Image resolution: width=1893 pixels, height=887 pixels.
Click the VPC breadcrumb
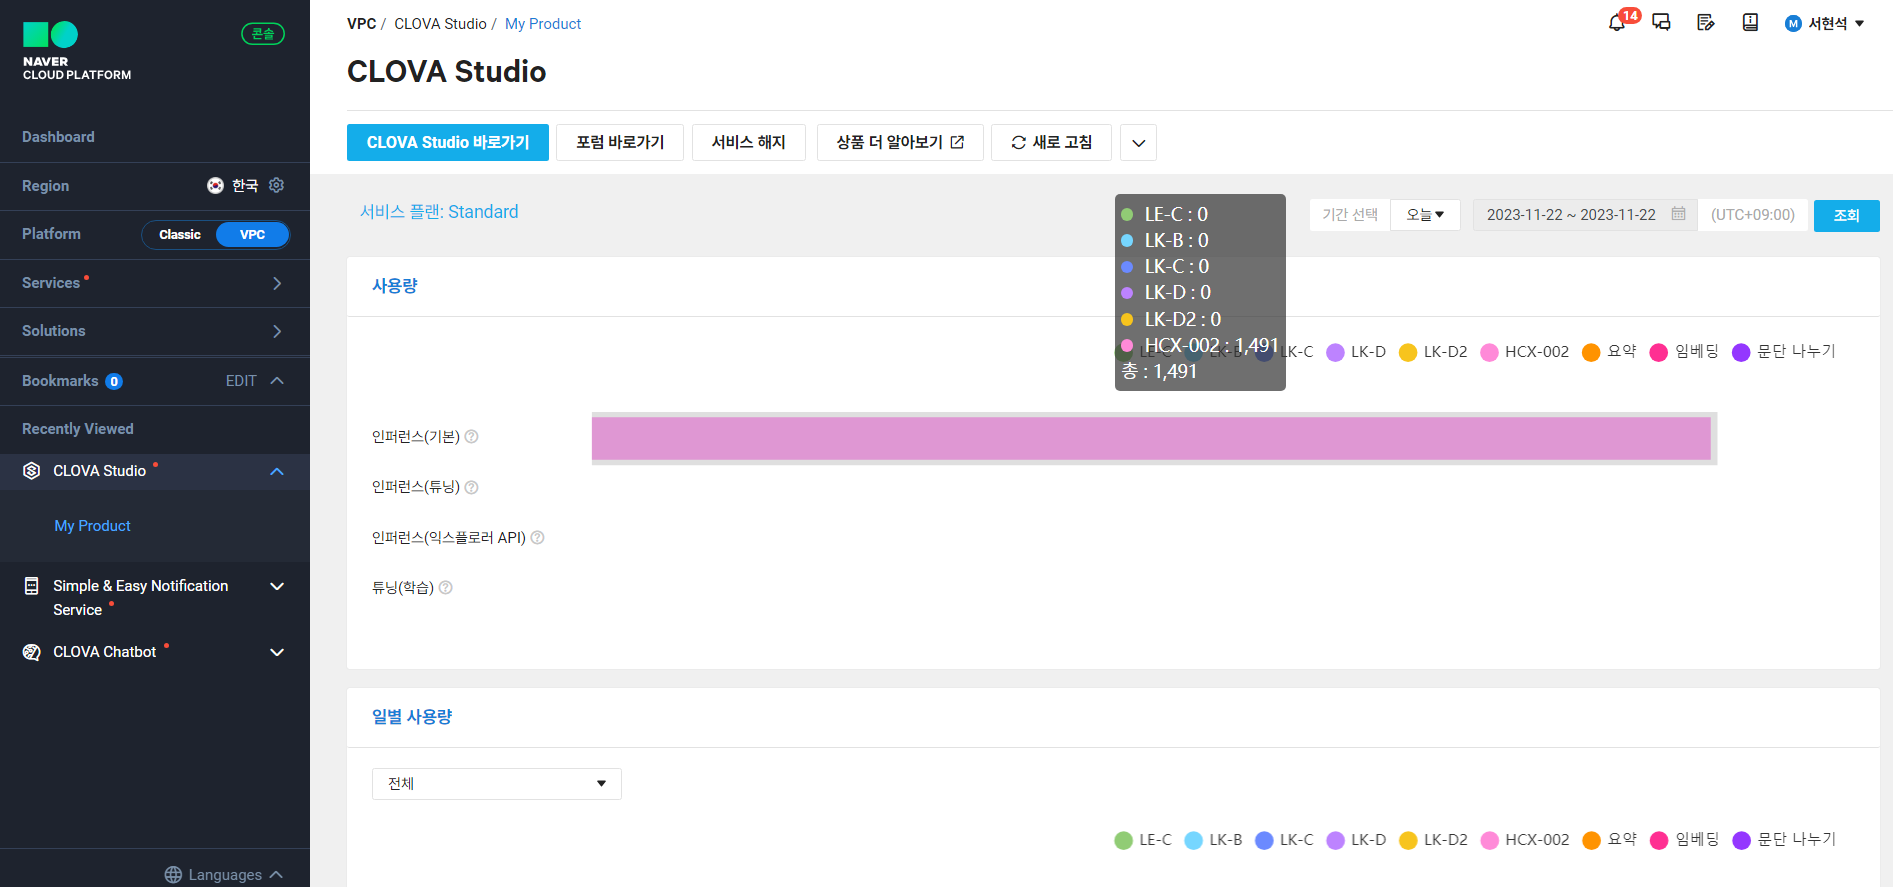click(362, 24)
